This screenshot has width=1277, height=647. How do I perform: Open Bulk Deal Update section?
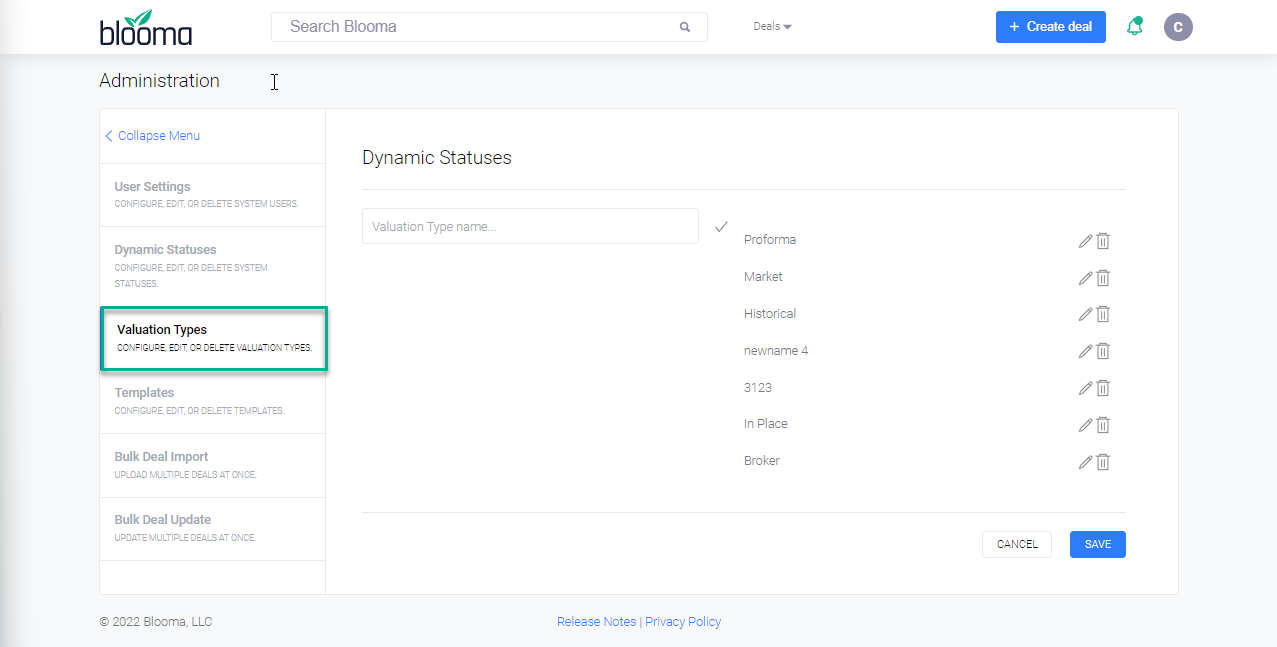(x=213, y=528)
